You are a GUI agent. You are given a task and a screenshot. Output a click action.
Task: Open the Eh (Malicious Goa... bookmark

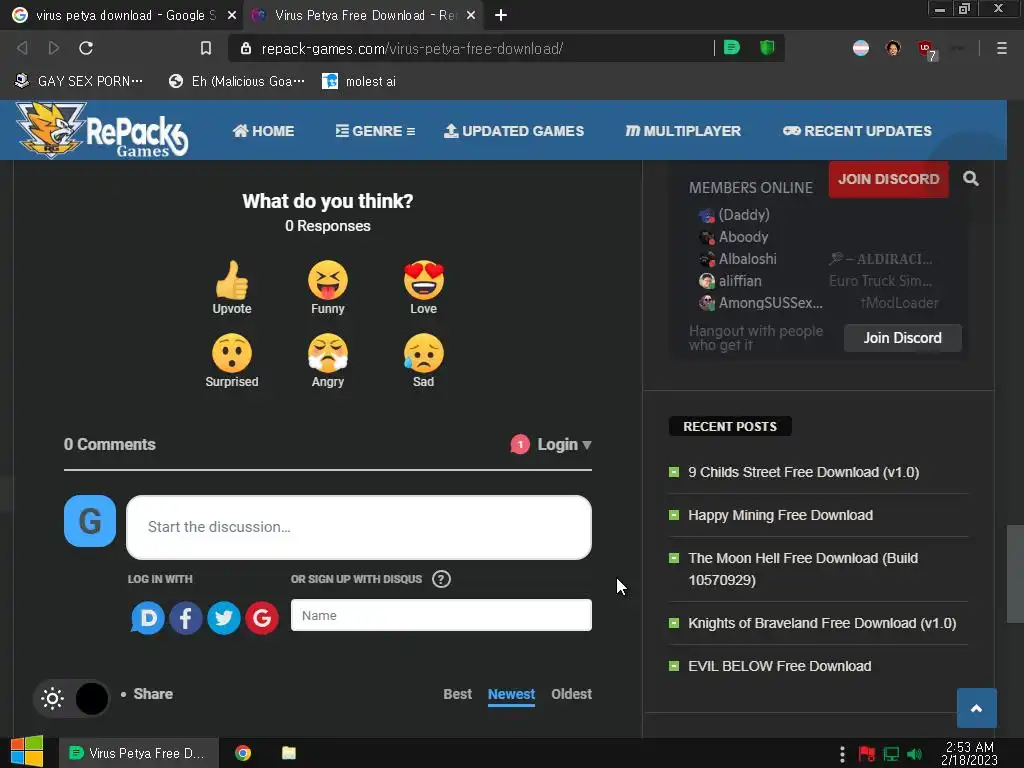tap(236, 81)
